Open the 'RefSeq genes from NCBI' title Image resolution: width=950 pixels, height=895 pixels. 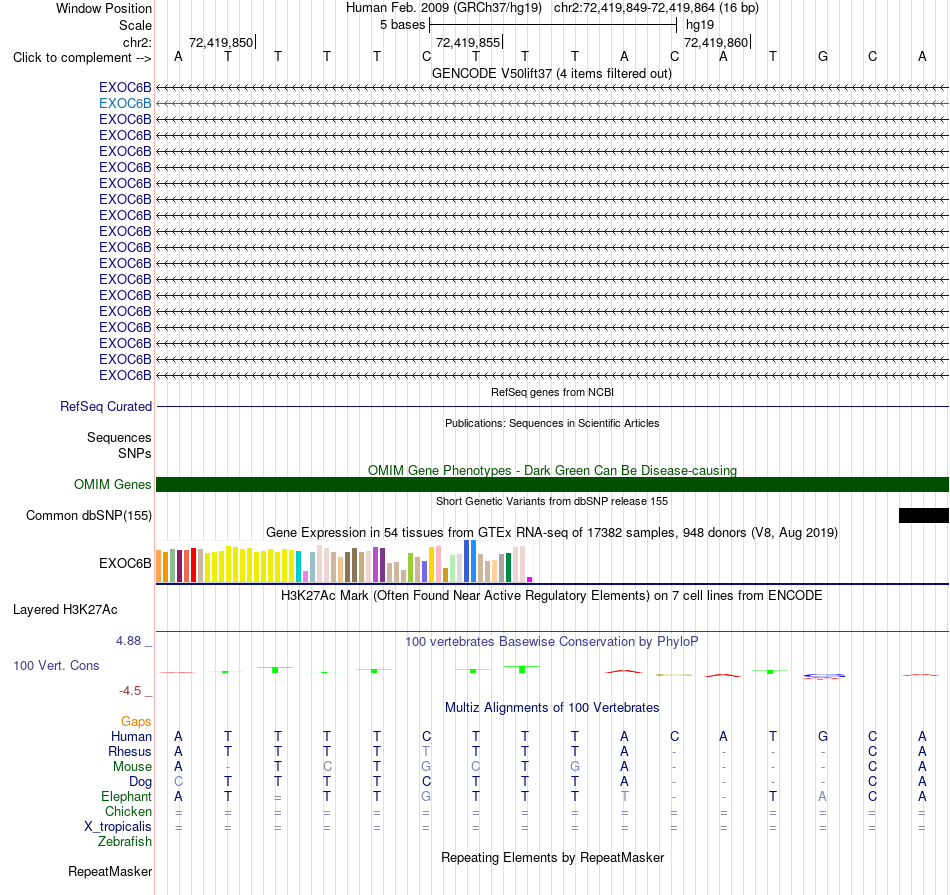(552, 392)
